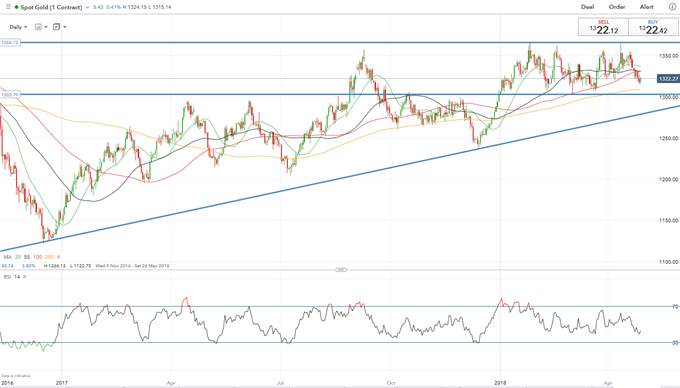Expand the arrow beside the chart type icon

(46, 27)
